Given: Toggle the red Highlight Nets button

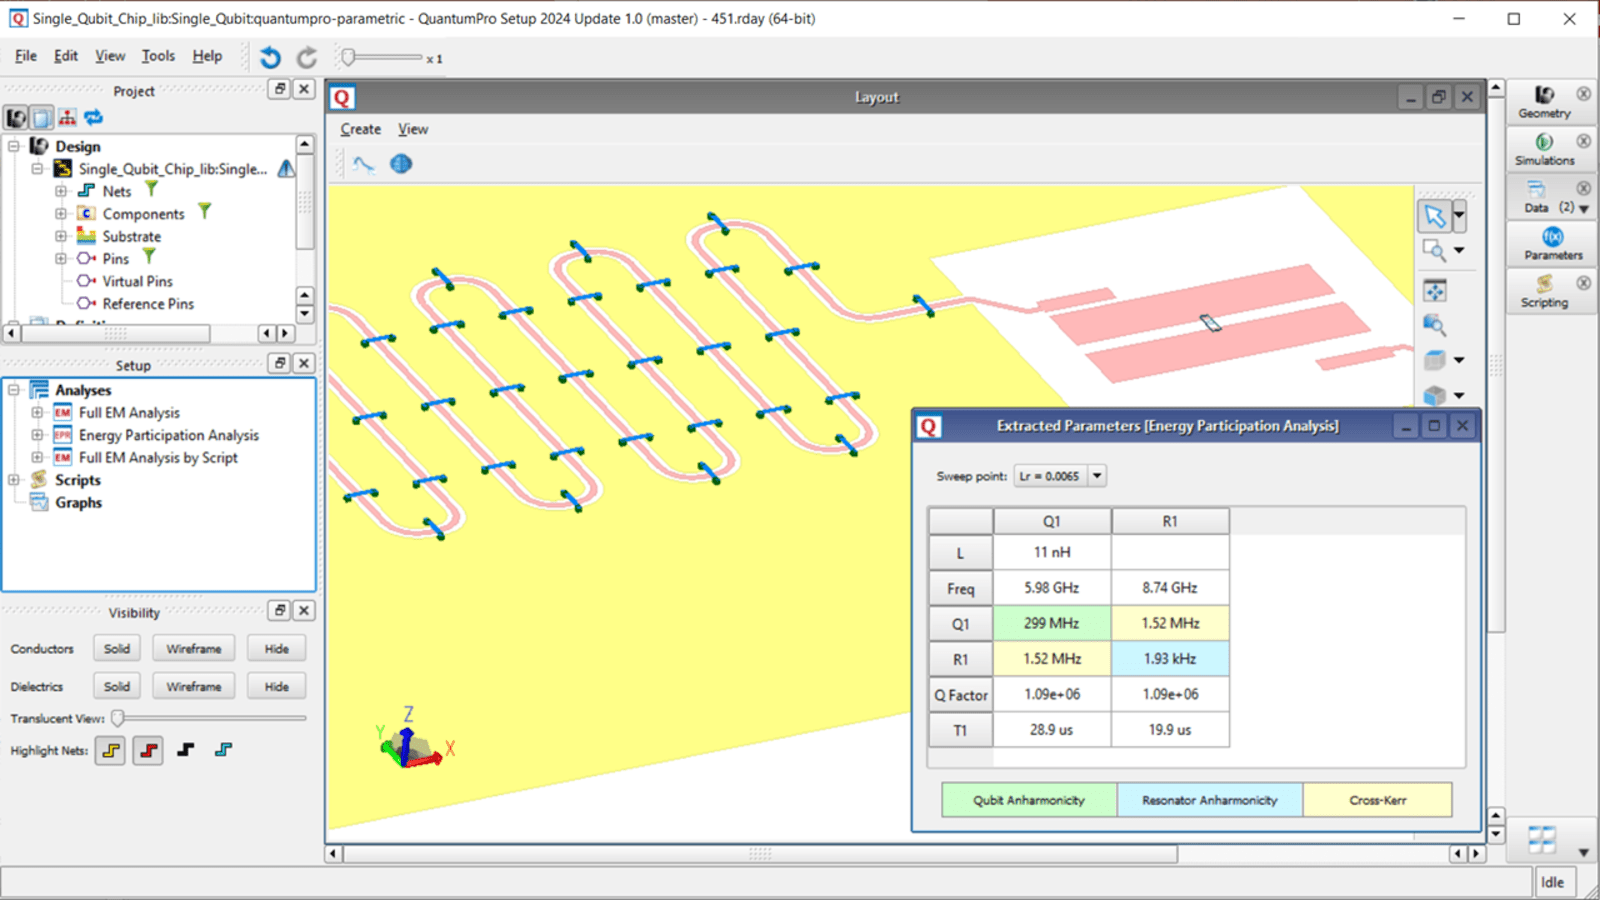Looking at the screenshot, I should [x=147, y=750].
